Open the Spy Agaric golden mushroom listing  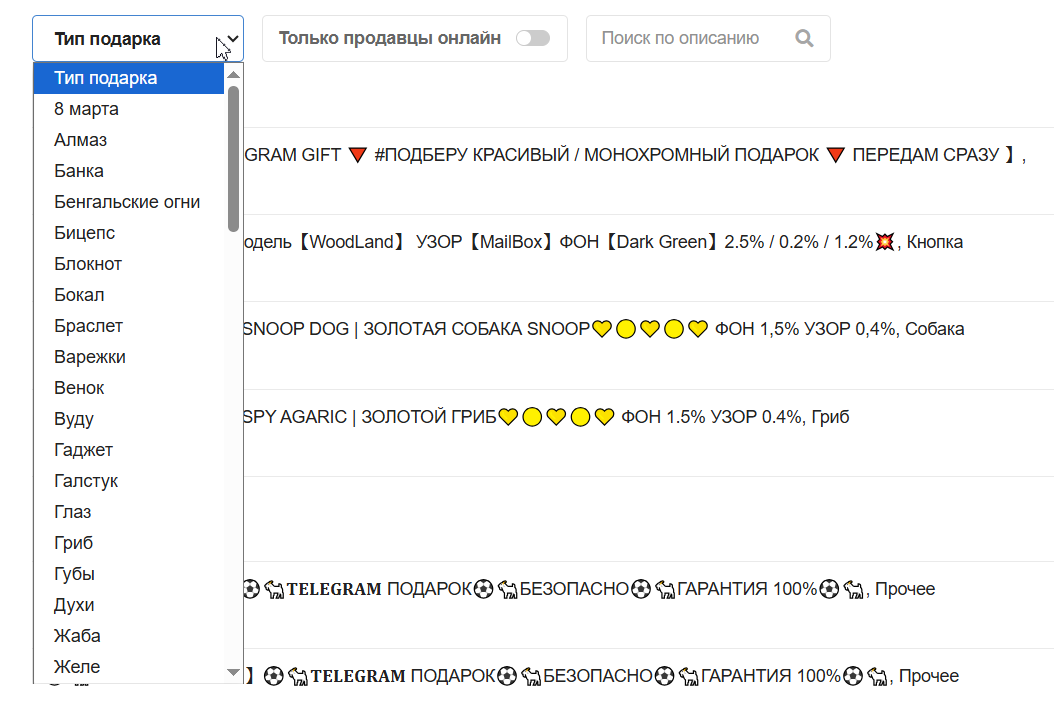tap(545, 417)
